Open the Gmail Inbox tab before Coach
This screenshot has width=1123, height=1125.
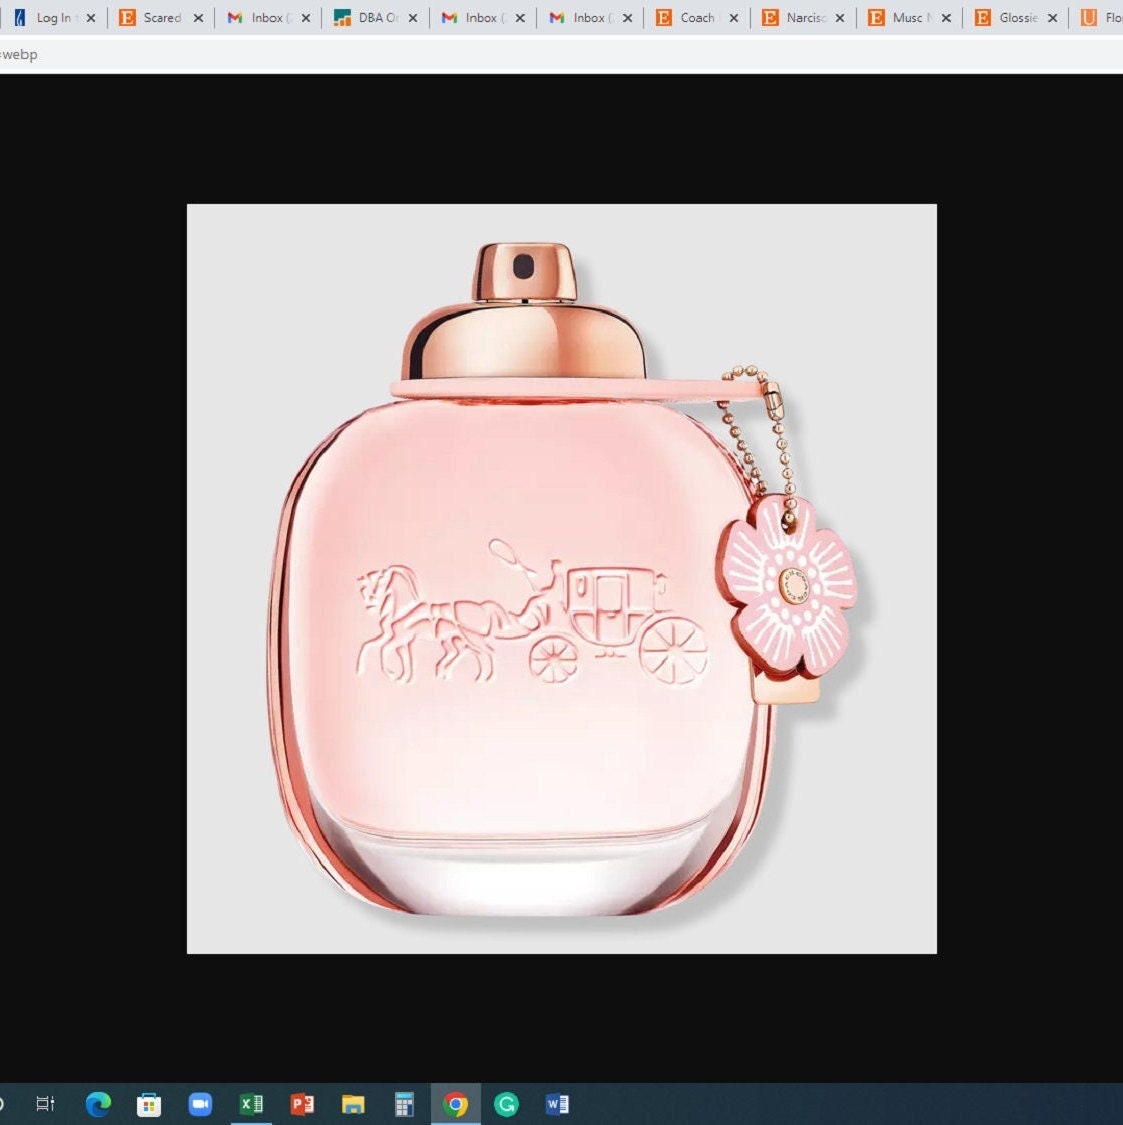[x=591, y=18]
